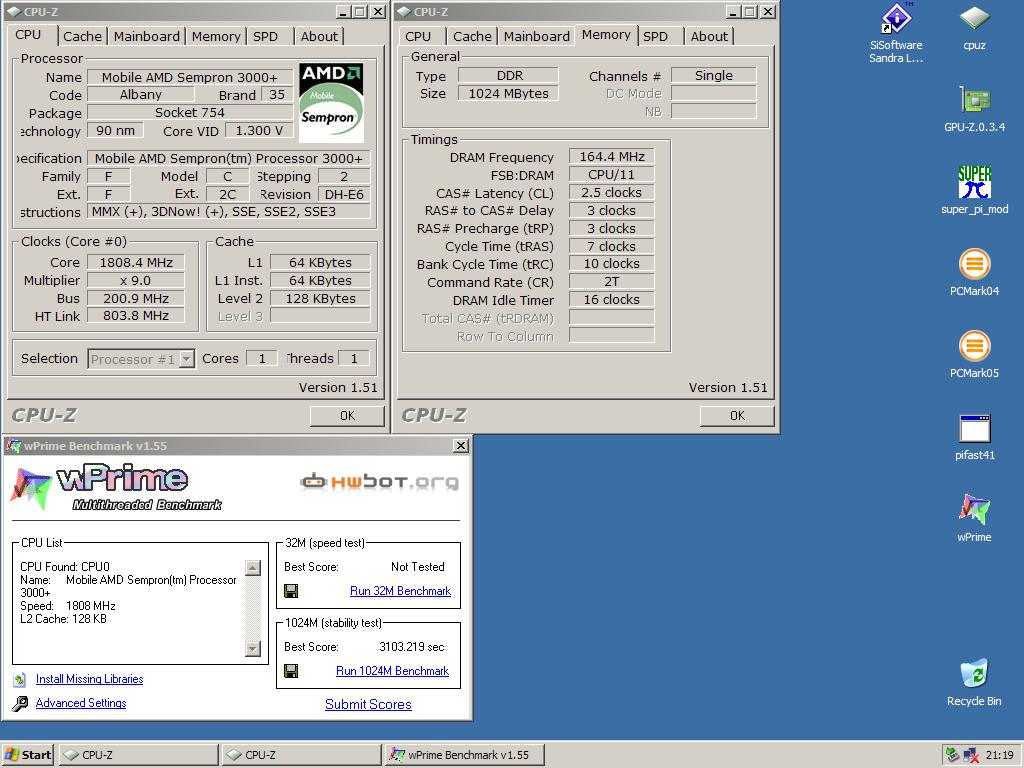The height and width of the screenshot is (768, 1024).
Task: Open About tab in left CPU-Z window
Action: [319, 37]
